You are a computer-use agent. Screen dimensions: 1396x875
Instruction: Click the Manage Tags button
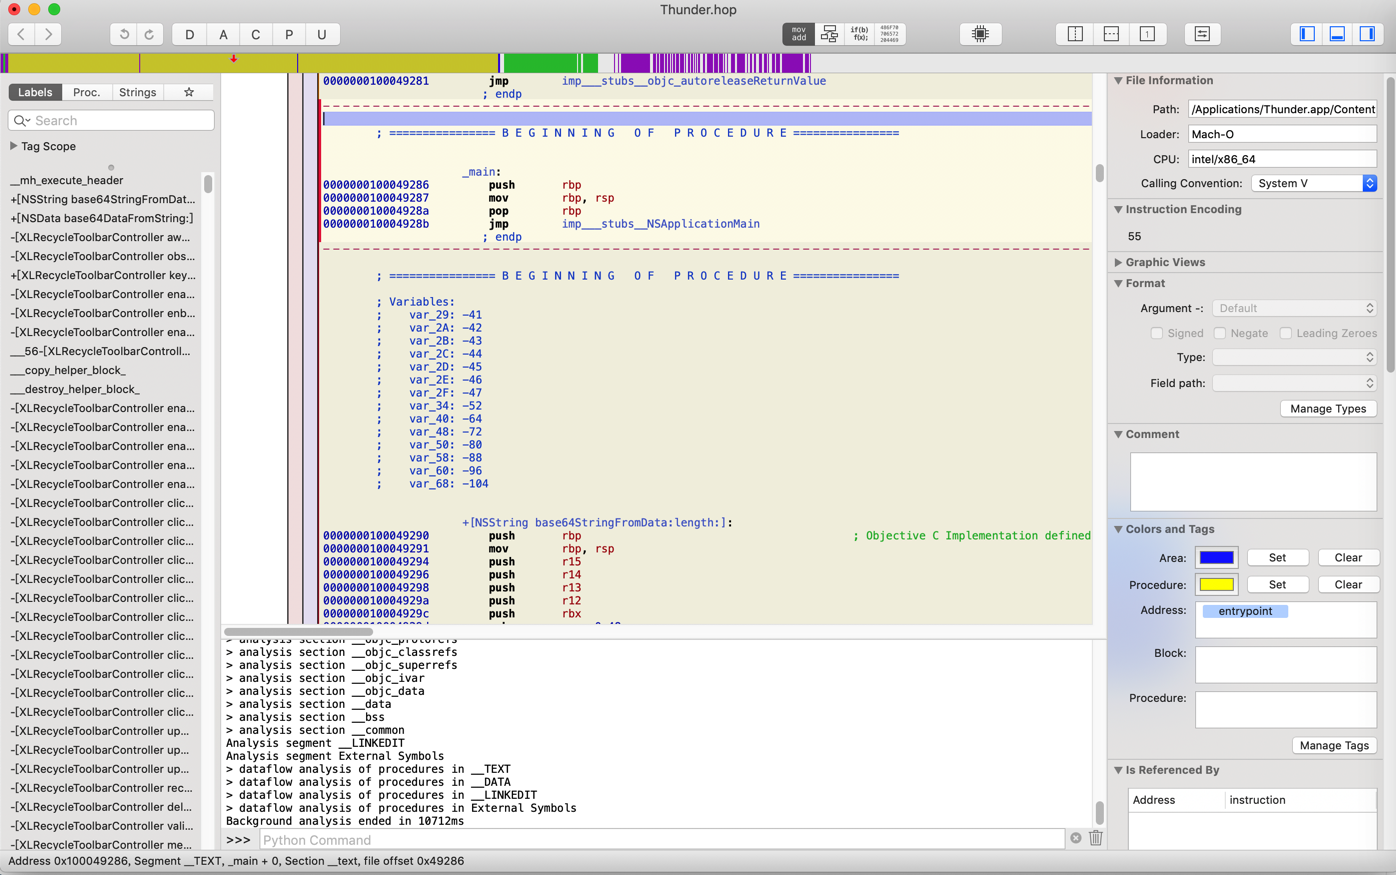coord(1334,746)
